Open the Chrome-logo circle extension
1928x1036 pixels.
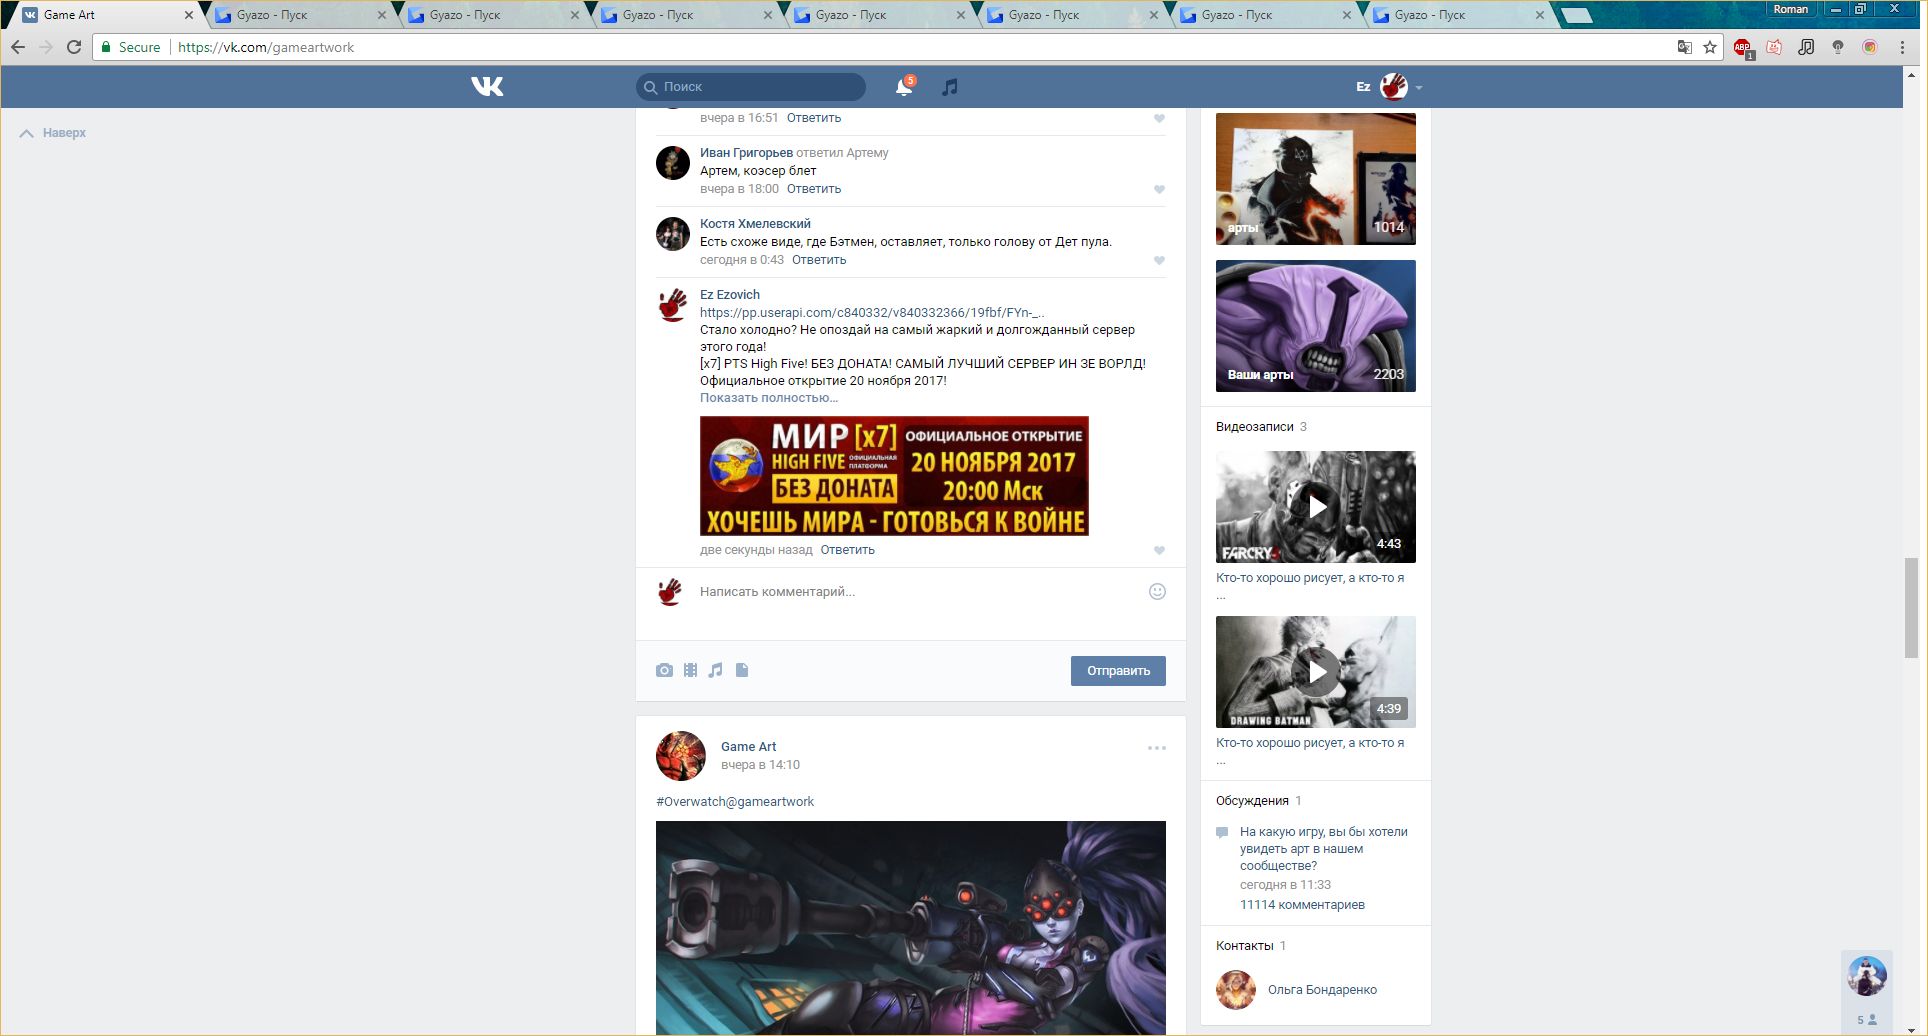tap(1870, 47)
